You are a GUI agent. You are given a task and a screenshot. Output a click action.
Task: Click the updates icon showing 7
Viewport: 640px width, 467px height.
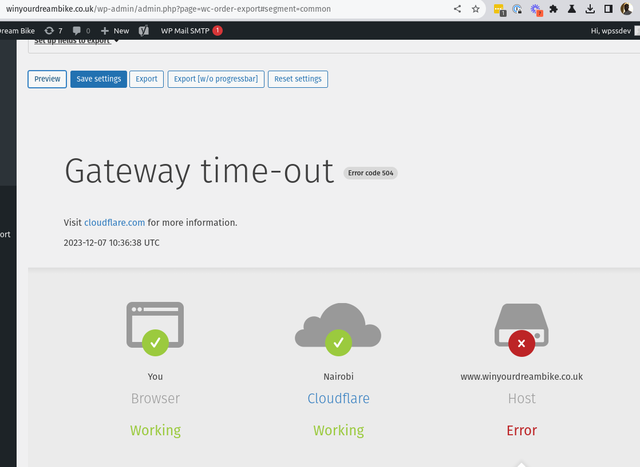(53, 31)
